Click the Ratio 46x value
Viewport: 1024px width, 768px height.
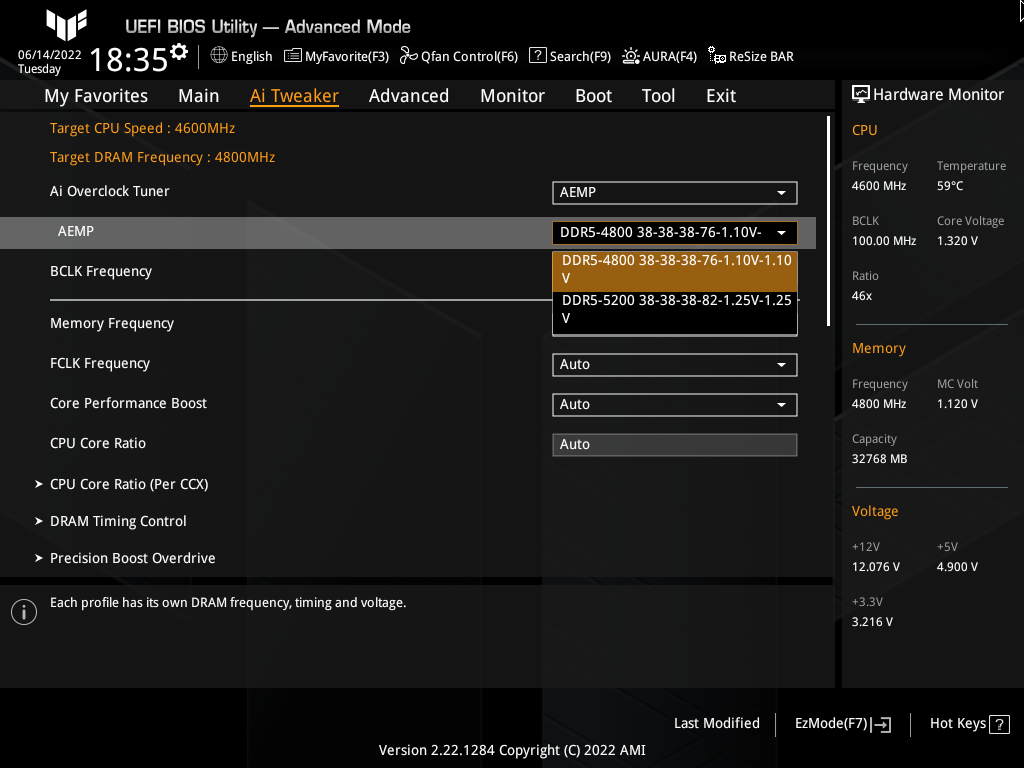[862, 296]
